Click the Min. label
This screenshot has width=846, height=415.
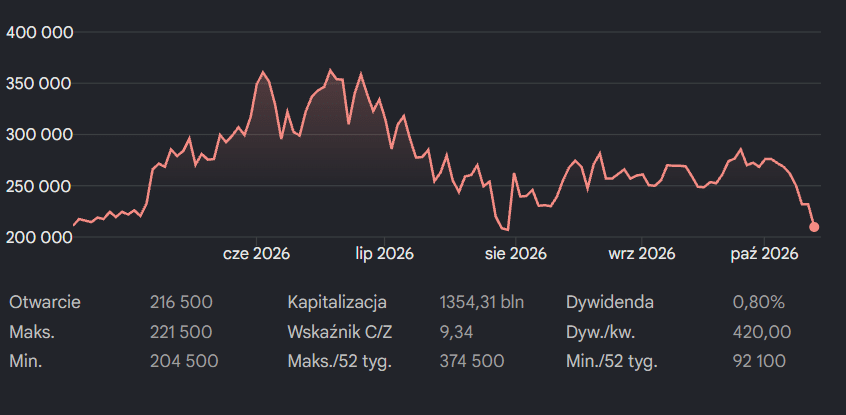[26, 361]
